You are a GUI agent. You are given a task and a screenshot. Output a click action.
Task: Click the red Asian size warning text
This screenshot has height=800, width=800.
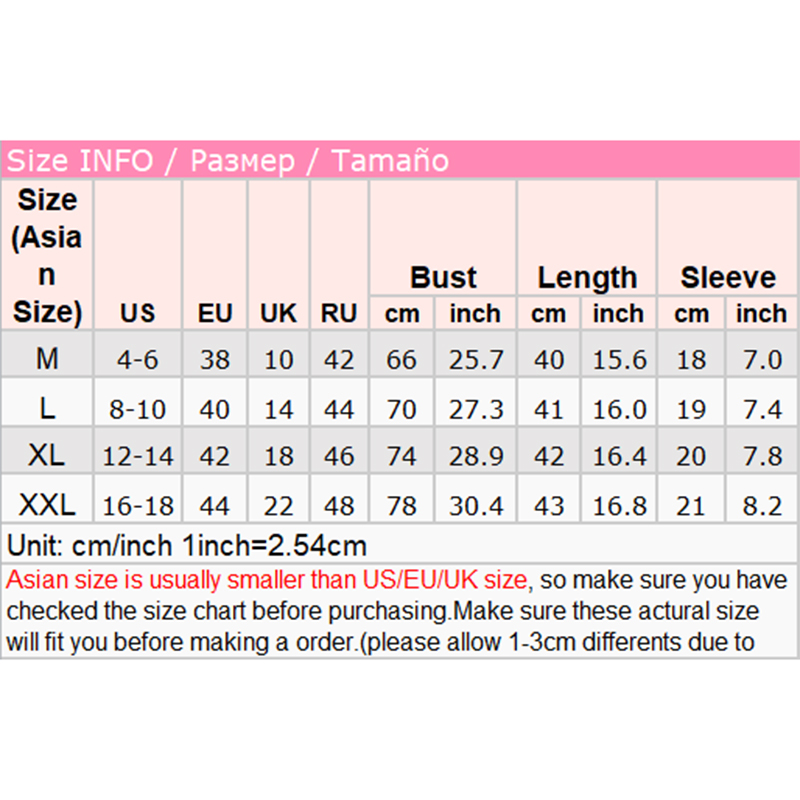266,579
